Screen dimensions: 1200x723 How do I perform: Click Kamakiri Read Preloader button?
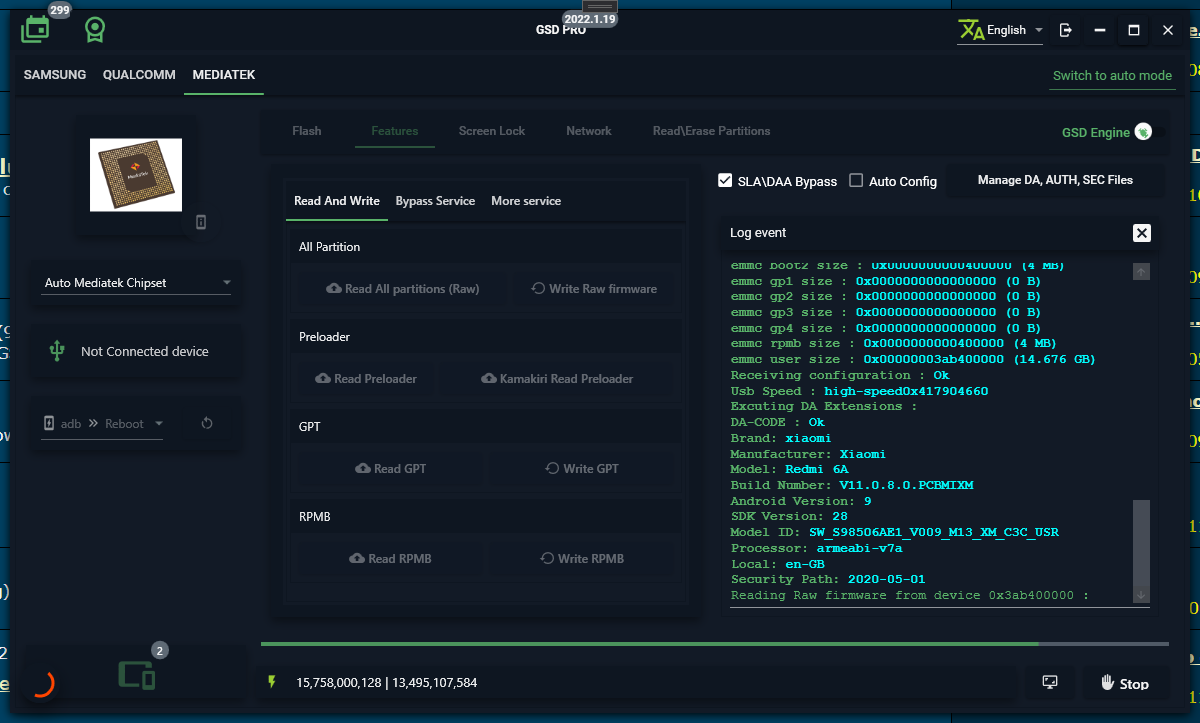(x=557, y=379)
